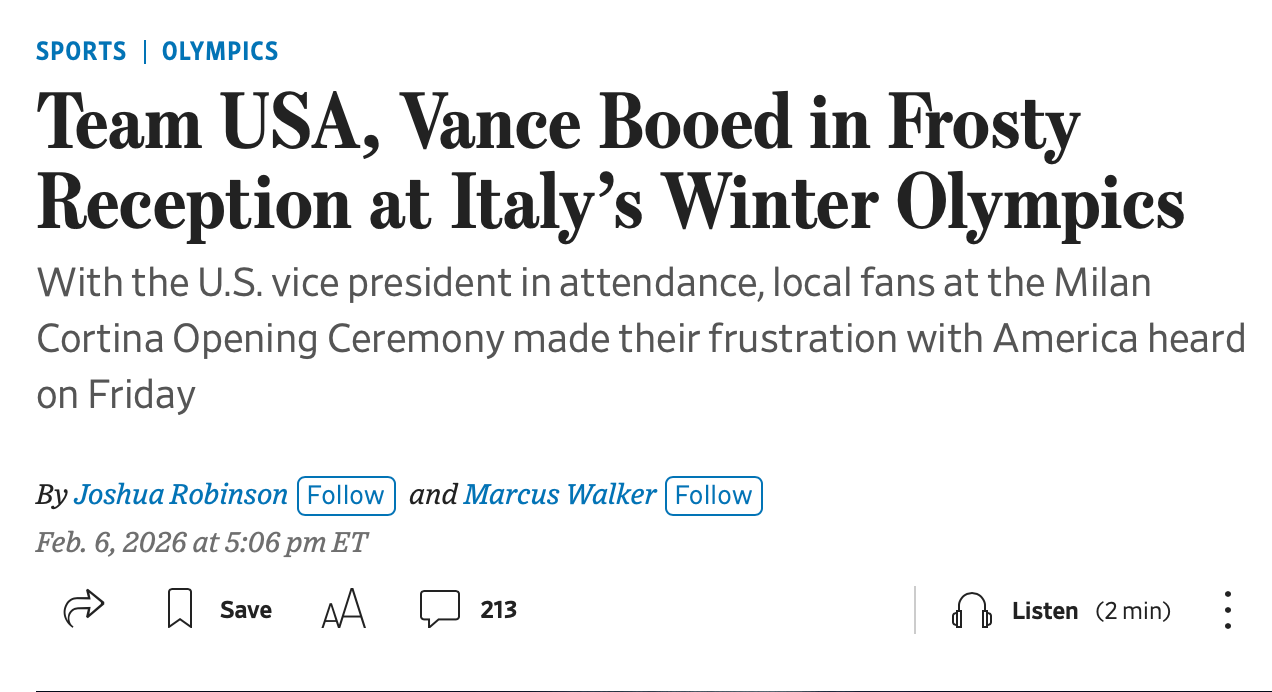The height and width of the screenshot is (692, 1272).
Task: Open comments via the speech bubble icon
Action: [440, 609]
